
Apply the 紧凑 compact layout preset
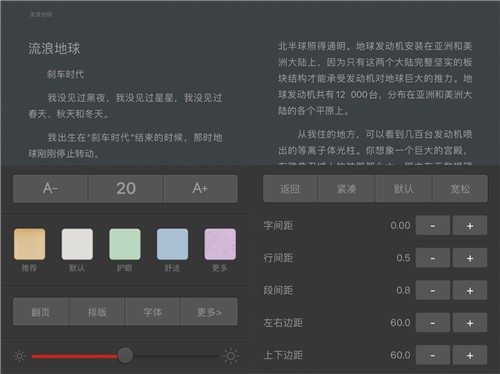pyautogui.click(x=346, y=189)
